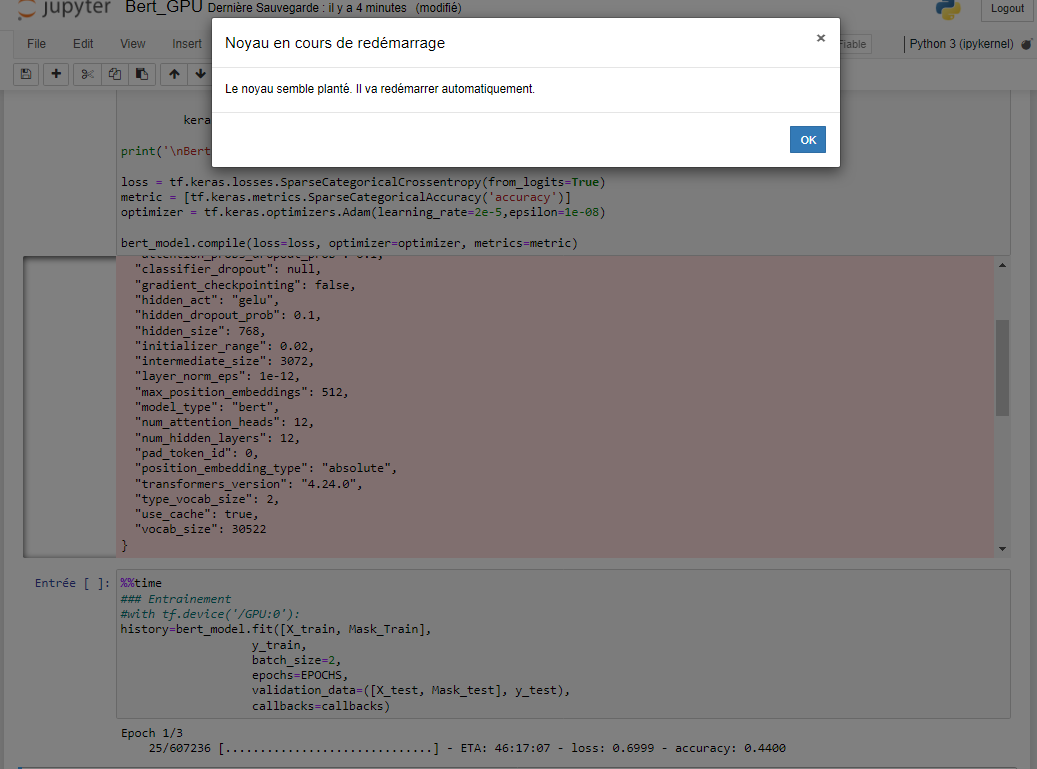1037x769 pixels.
Task: Open the File menu
Action: [x=36, y=43]
